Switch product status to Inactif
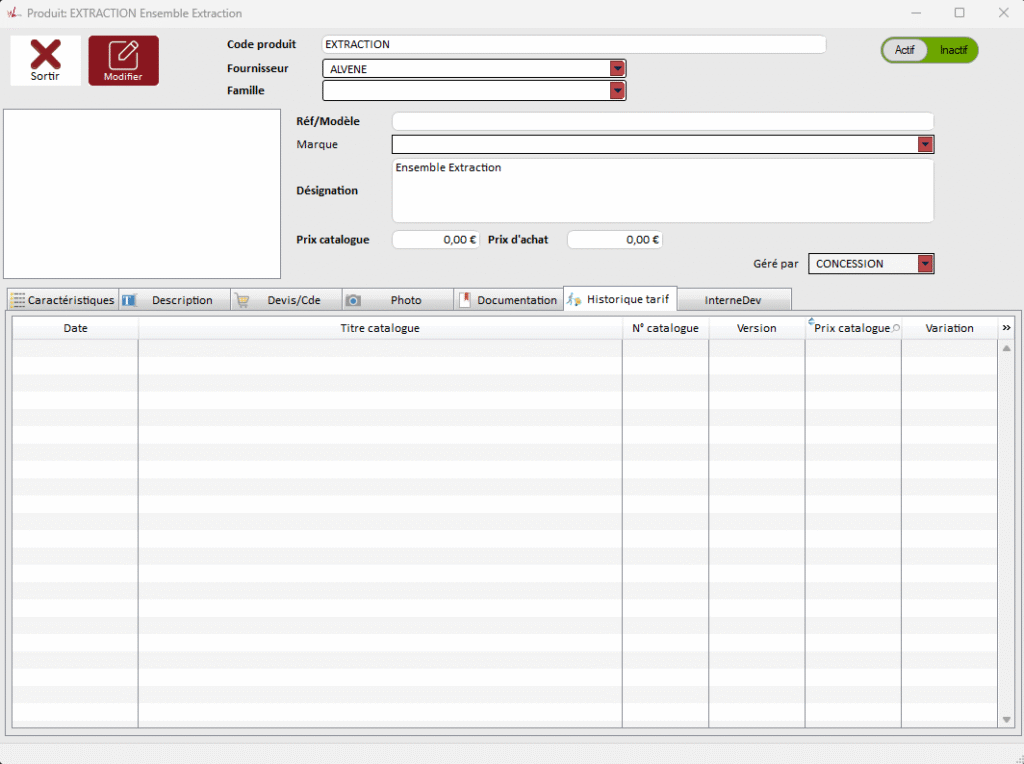Image resolution: width=1024 pixels, height=764 pixels. tap(953, 50)
